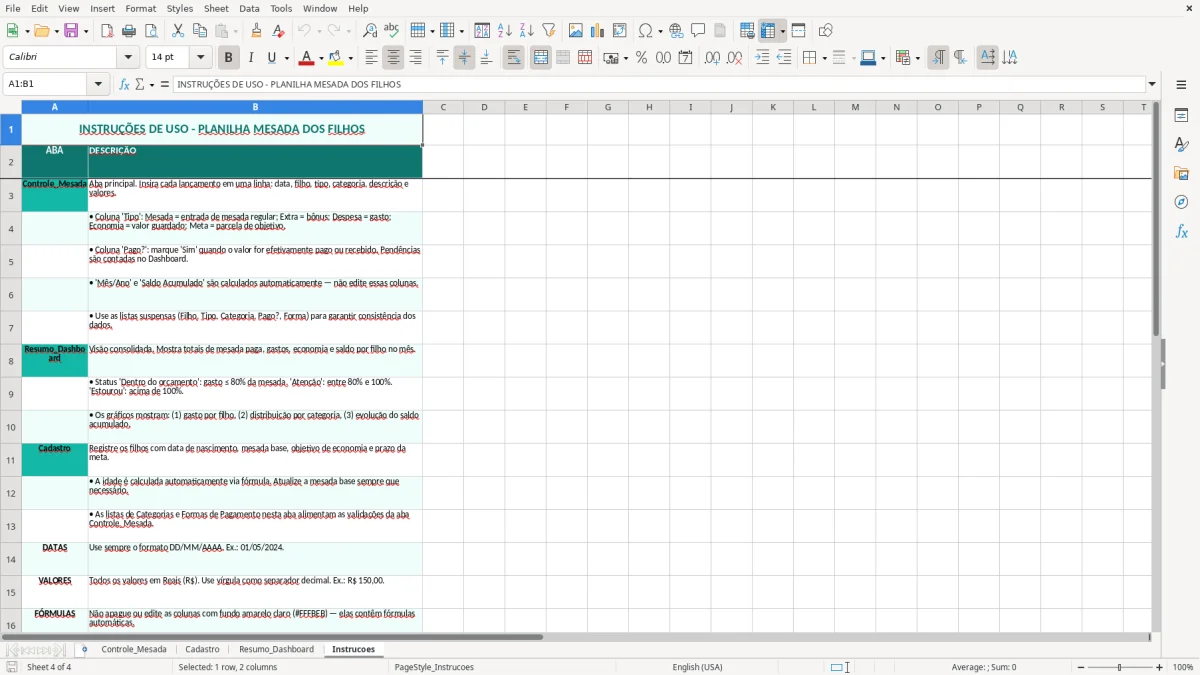Insert a special character (Omega icon)
1200x675 pixels.
[x=646, y=31]
